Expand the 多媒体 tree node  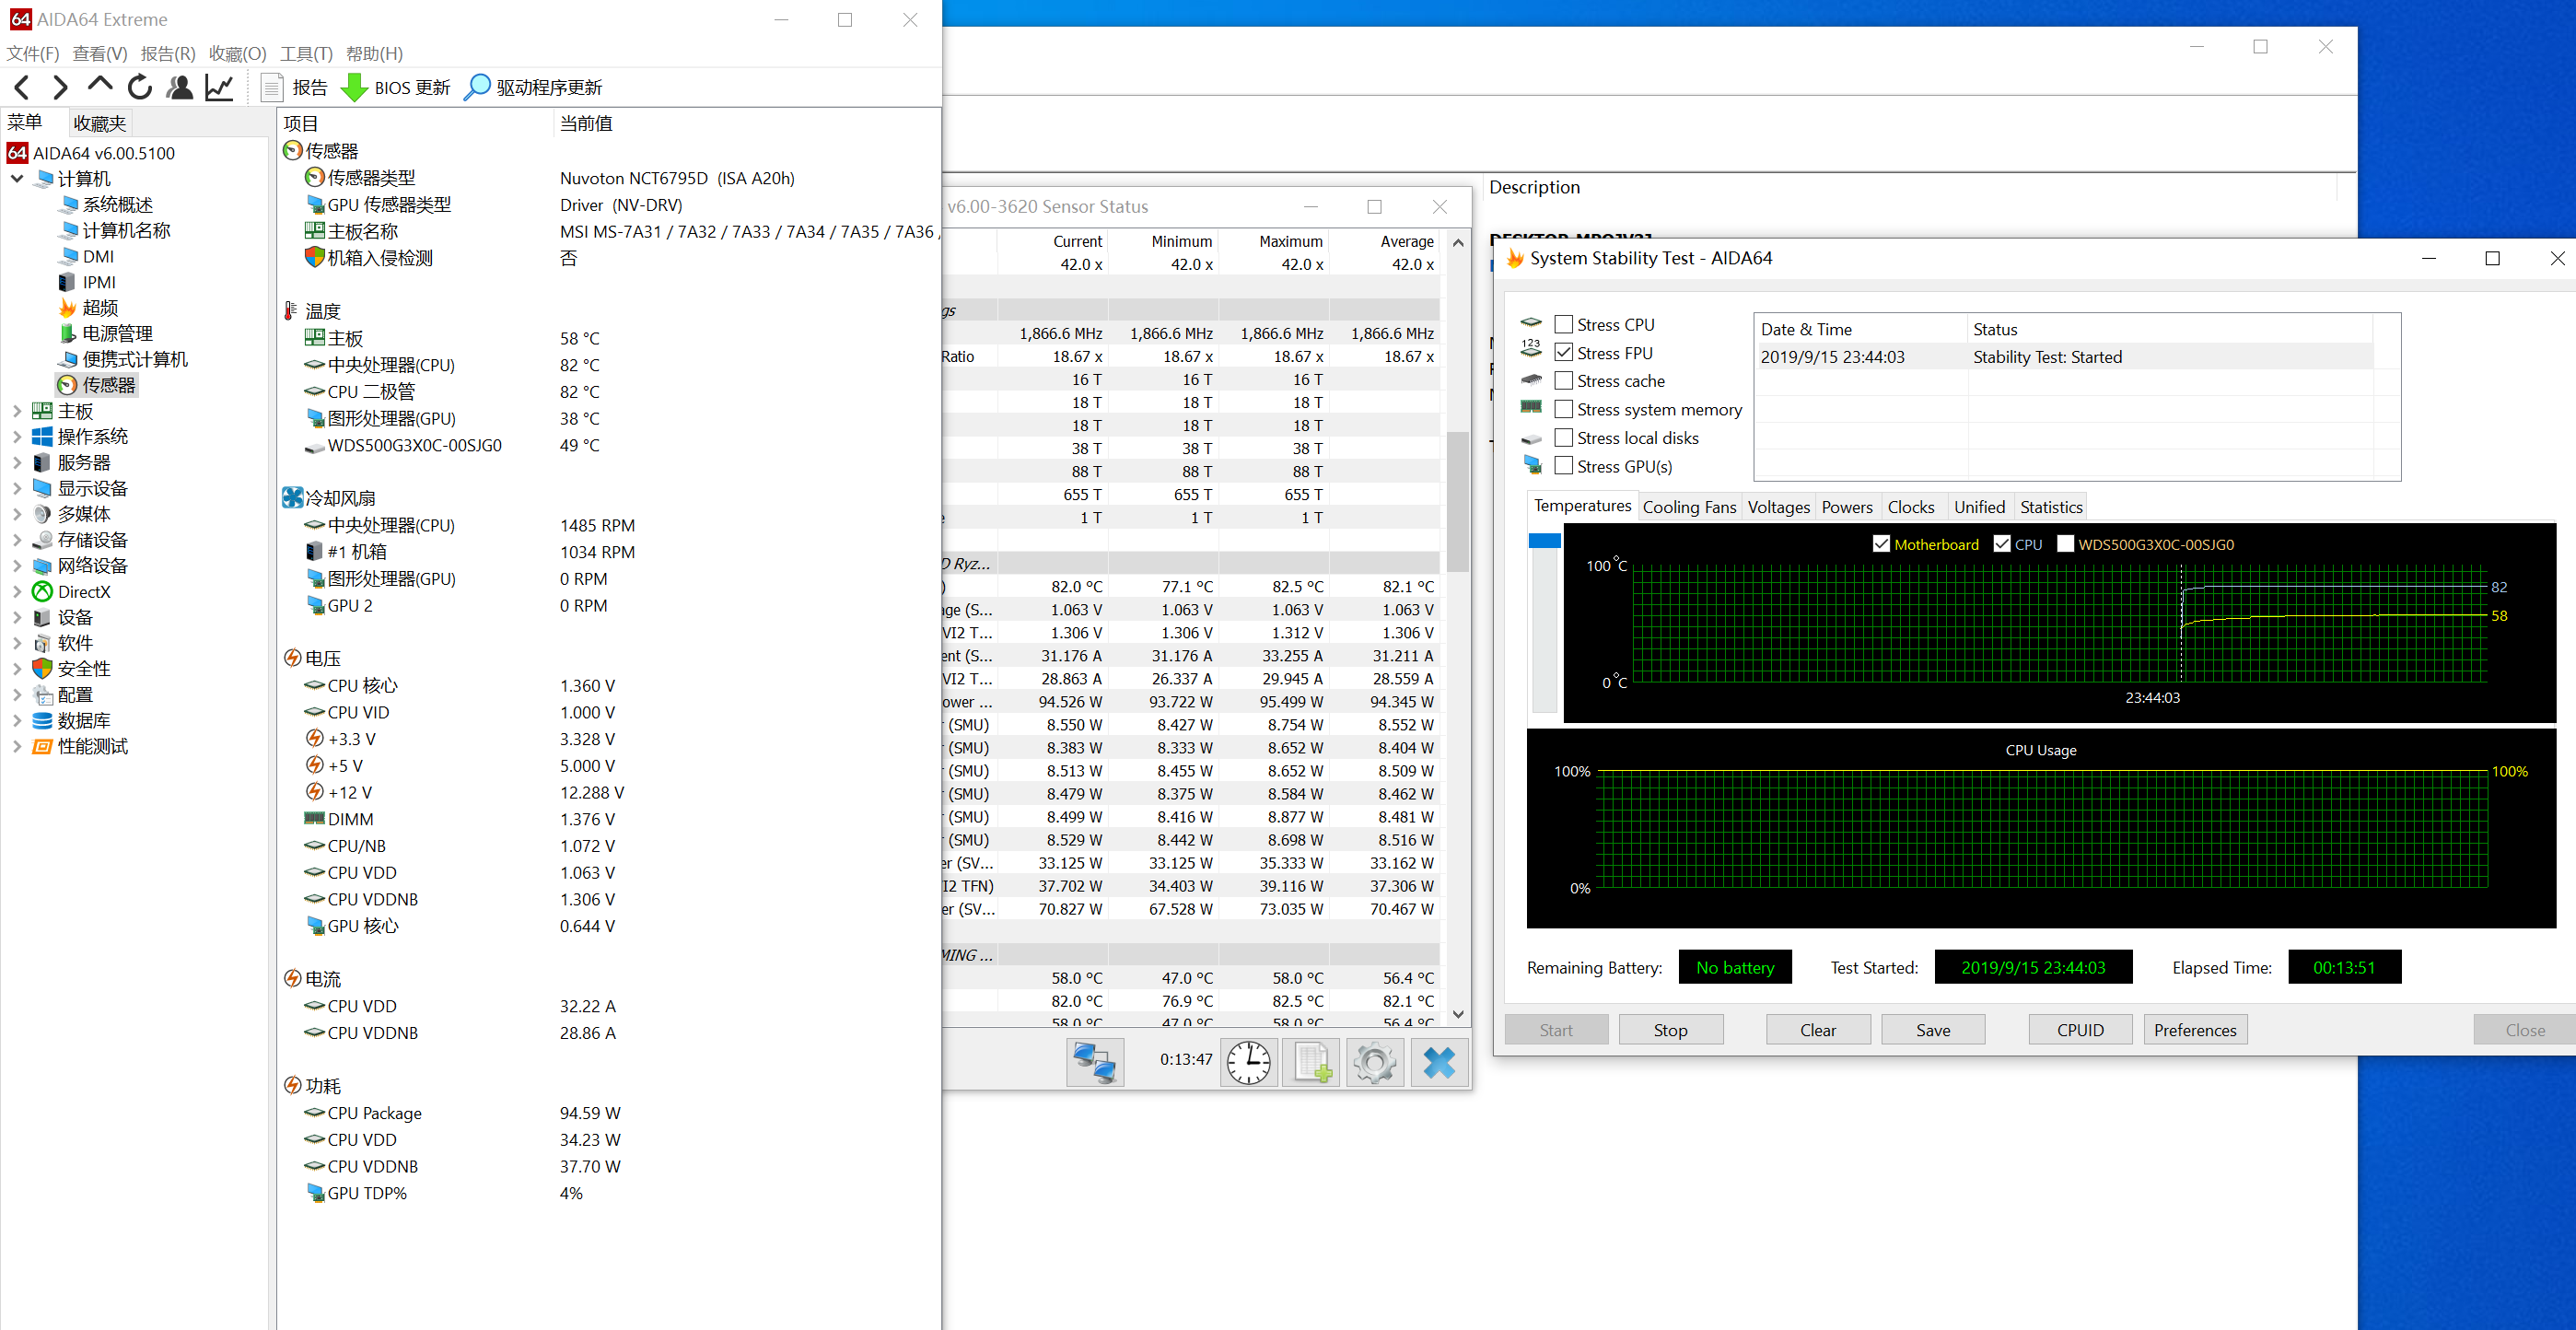17,514
